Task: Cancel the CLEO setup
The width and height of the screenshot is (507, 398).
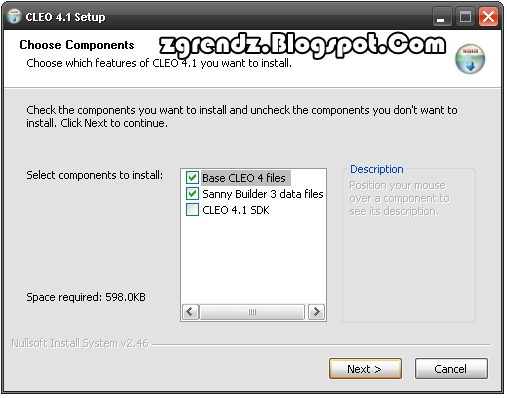Action: coord(451,369)
